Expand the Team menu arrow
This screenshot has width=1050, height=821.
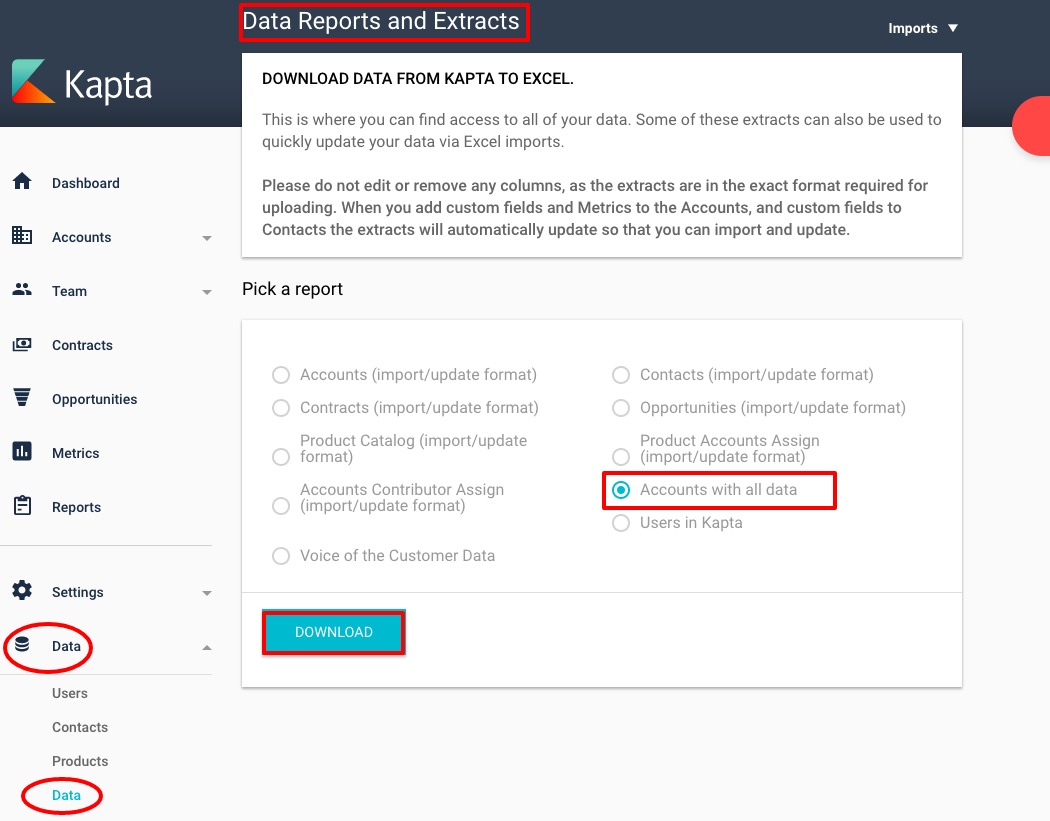(207, 292)
